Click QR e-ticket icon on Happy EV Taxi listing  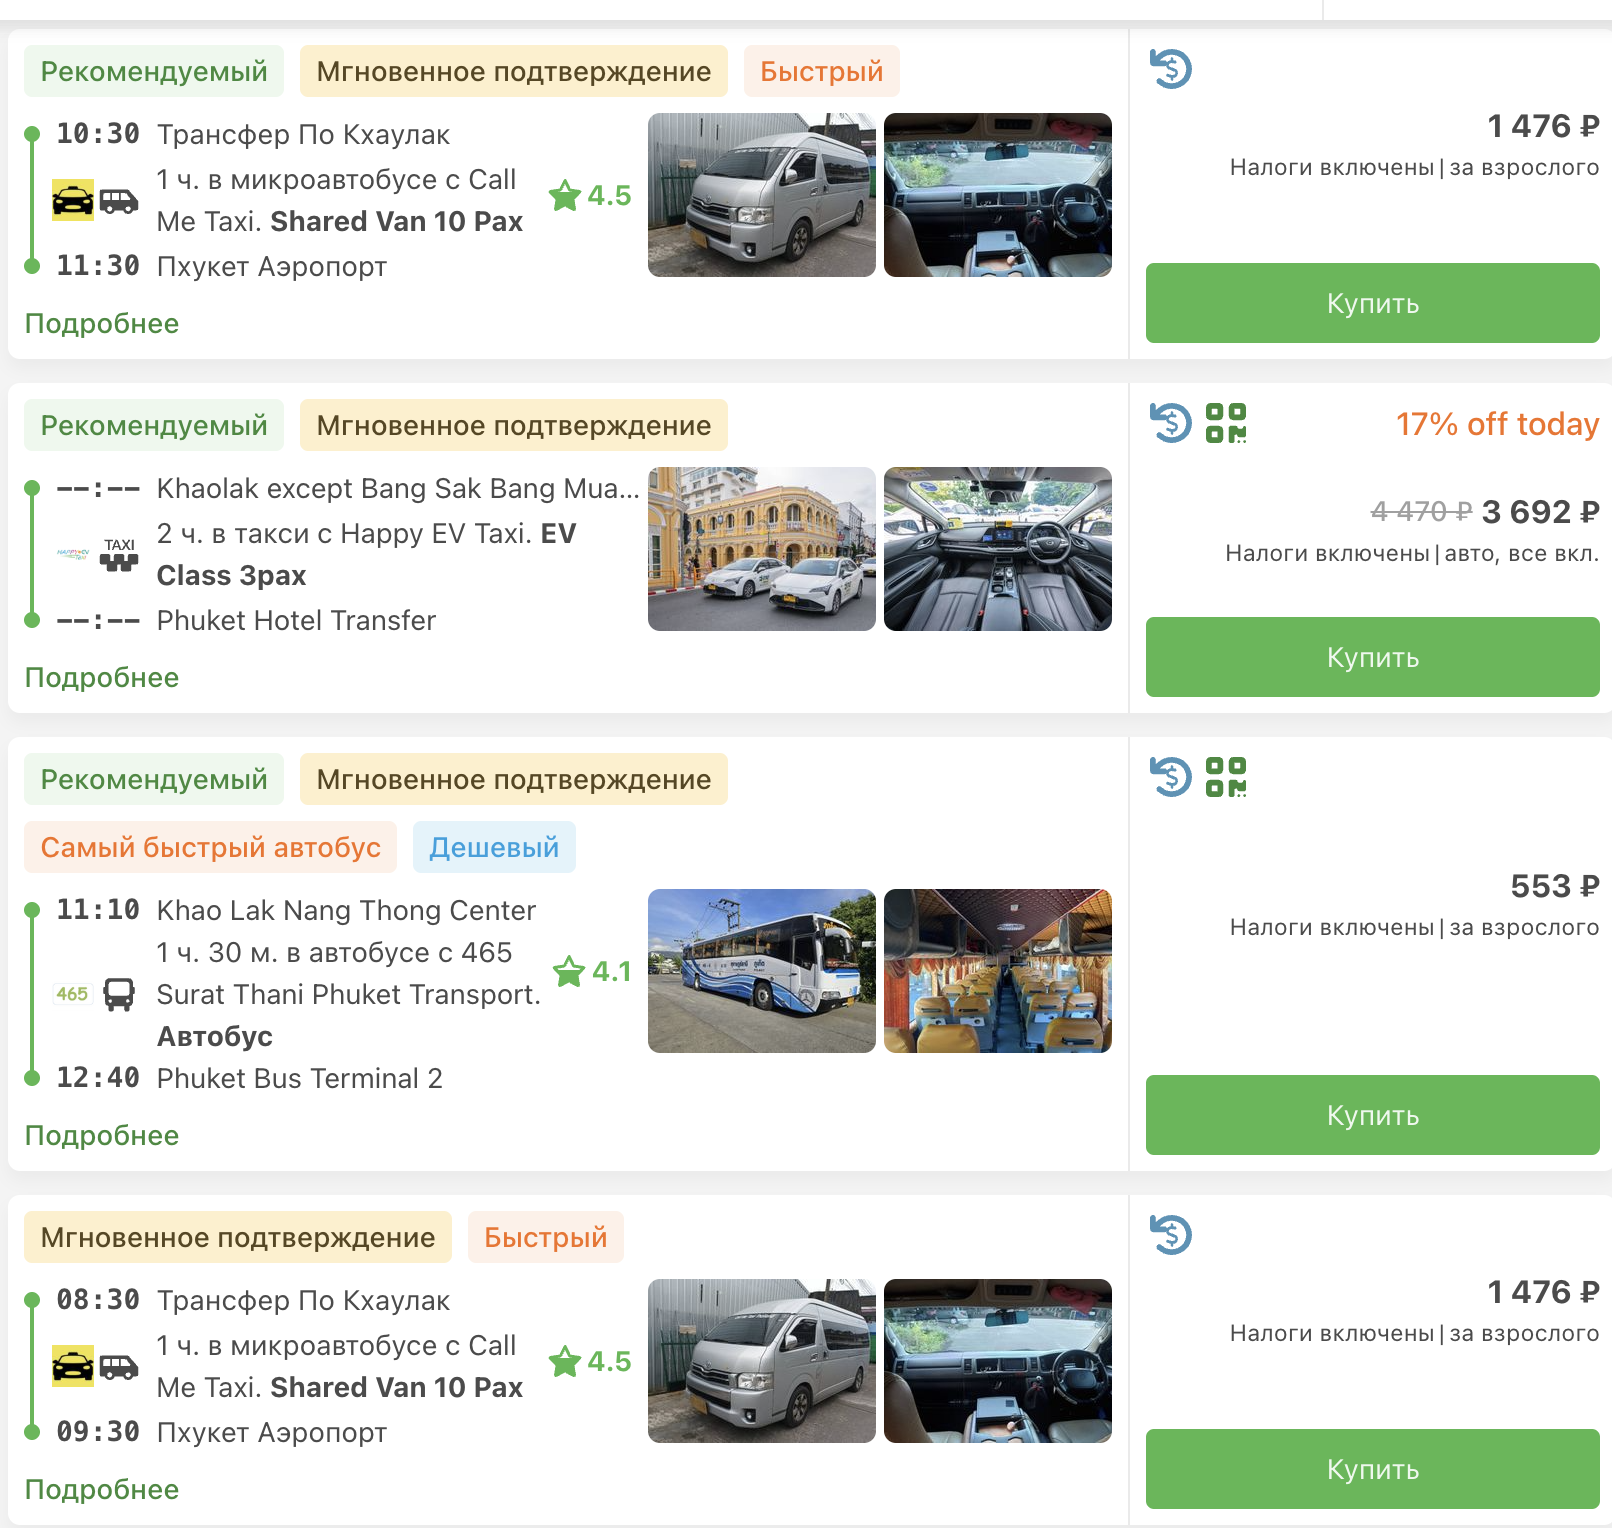pyautogui.click(x=1225, y=422)
